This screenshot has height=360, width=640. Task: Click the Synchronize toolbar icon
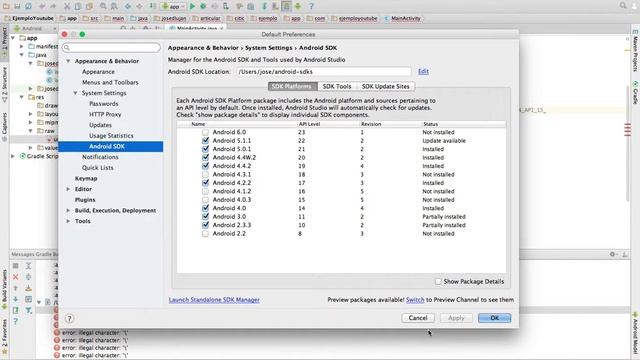point(29,6)
